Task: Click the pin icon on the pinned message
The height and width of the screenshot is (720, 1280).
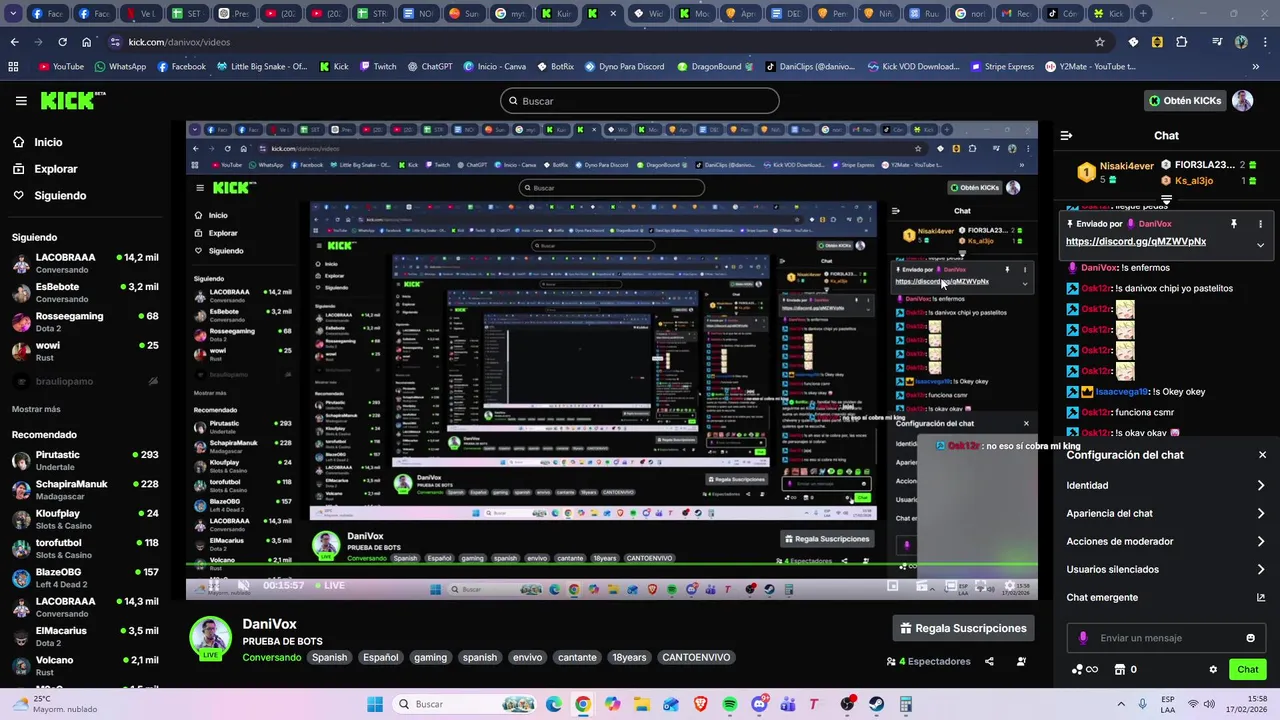Action: [x=1233, y=224]
